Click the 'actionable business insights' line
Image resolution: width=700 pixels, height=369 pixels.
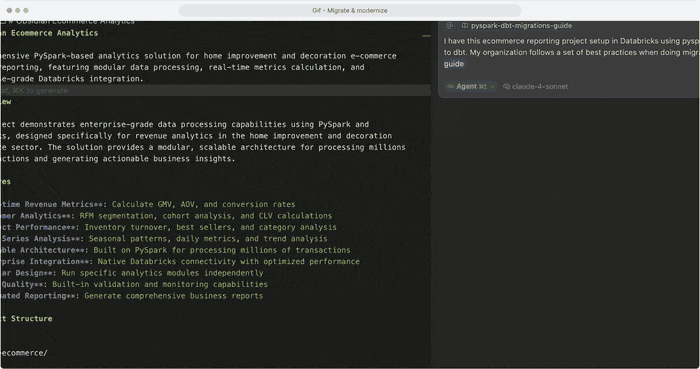tap(117, 159)
